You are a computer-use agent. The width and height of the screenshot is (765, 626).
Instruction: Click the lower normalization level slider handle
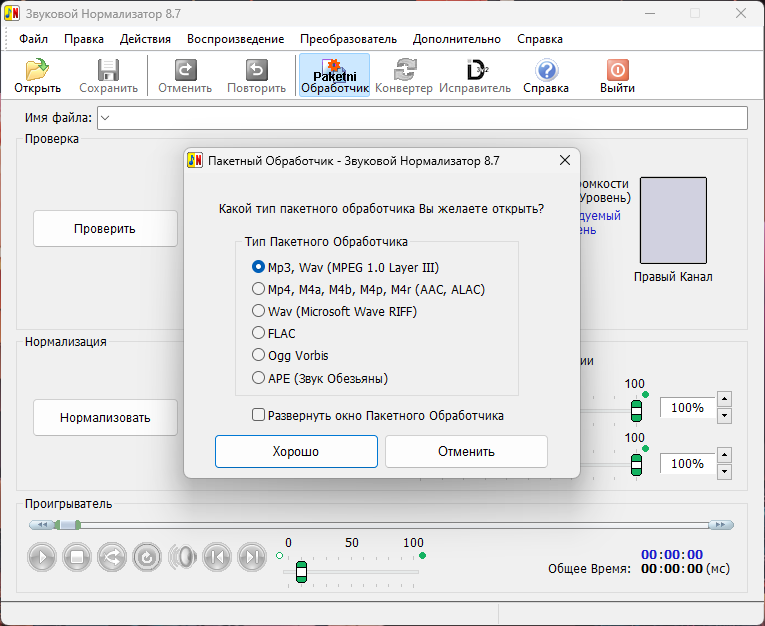636,464
